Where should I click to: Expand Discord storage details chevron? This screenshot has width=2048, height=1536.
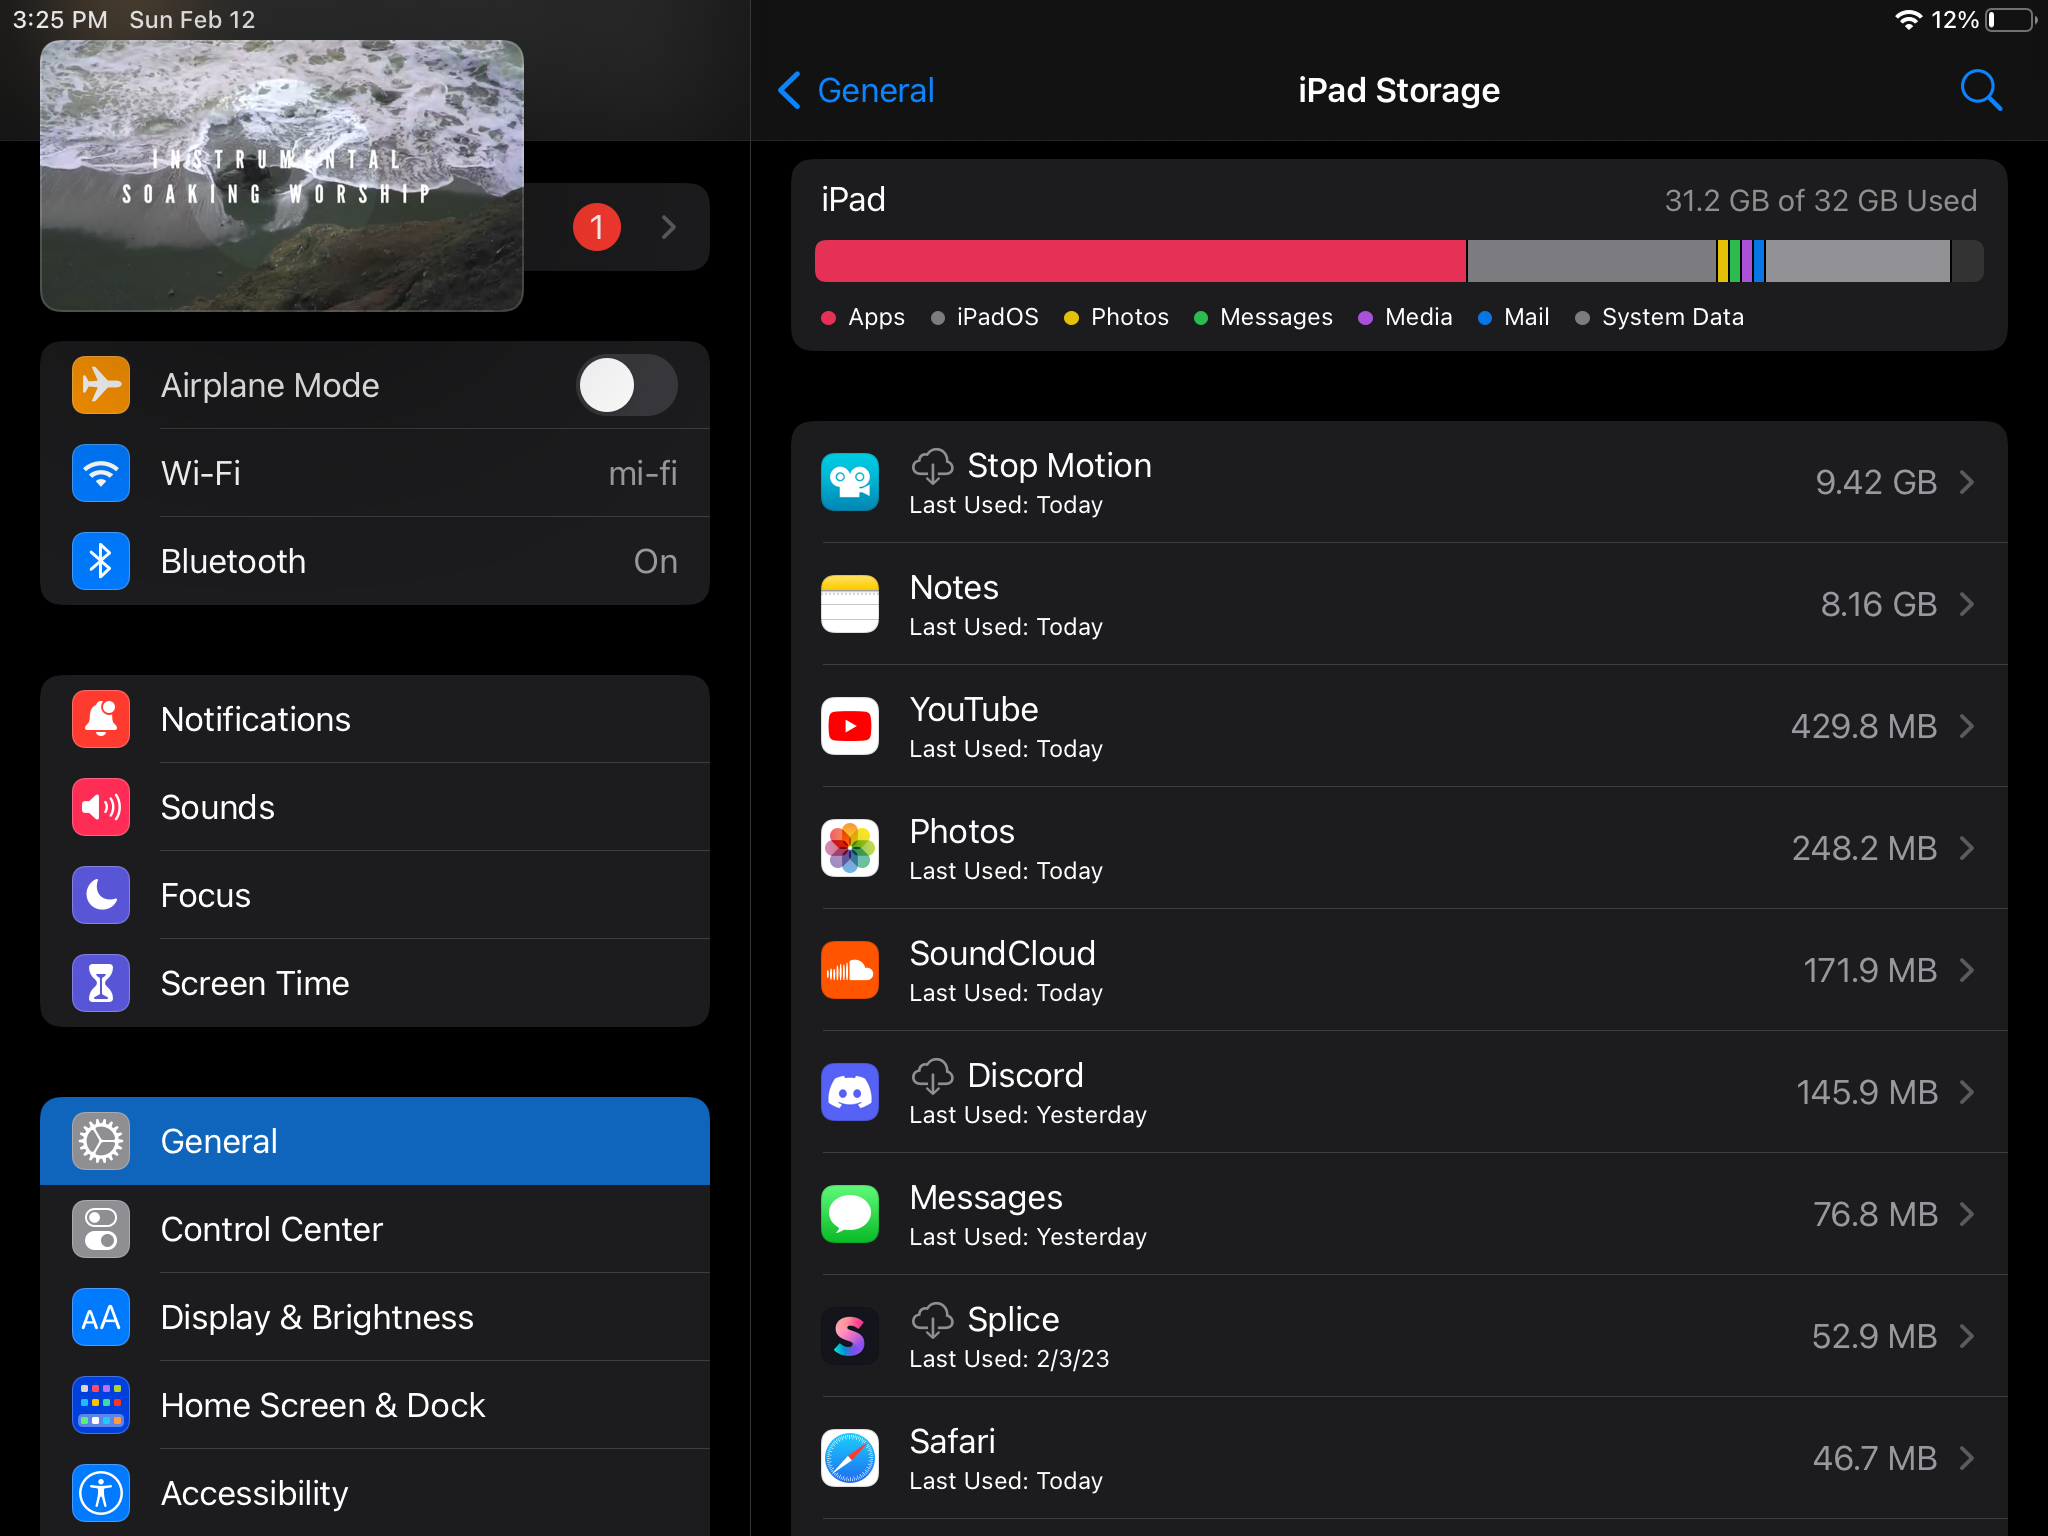pyautogui.click(x=1967, y=1092)
